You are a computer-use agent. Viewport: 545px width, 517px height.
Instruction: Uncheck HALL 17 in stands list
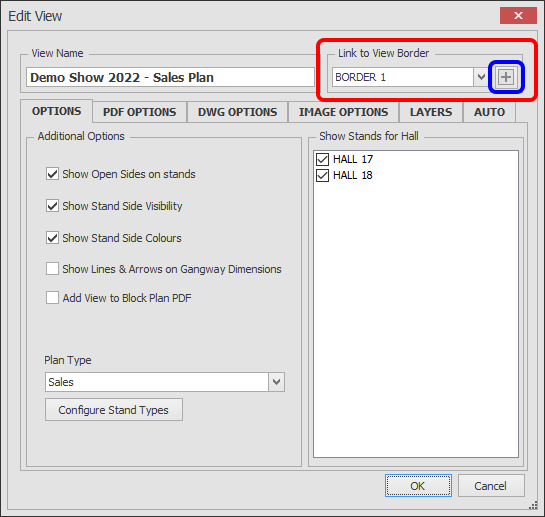tap(322, 159)
